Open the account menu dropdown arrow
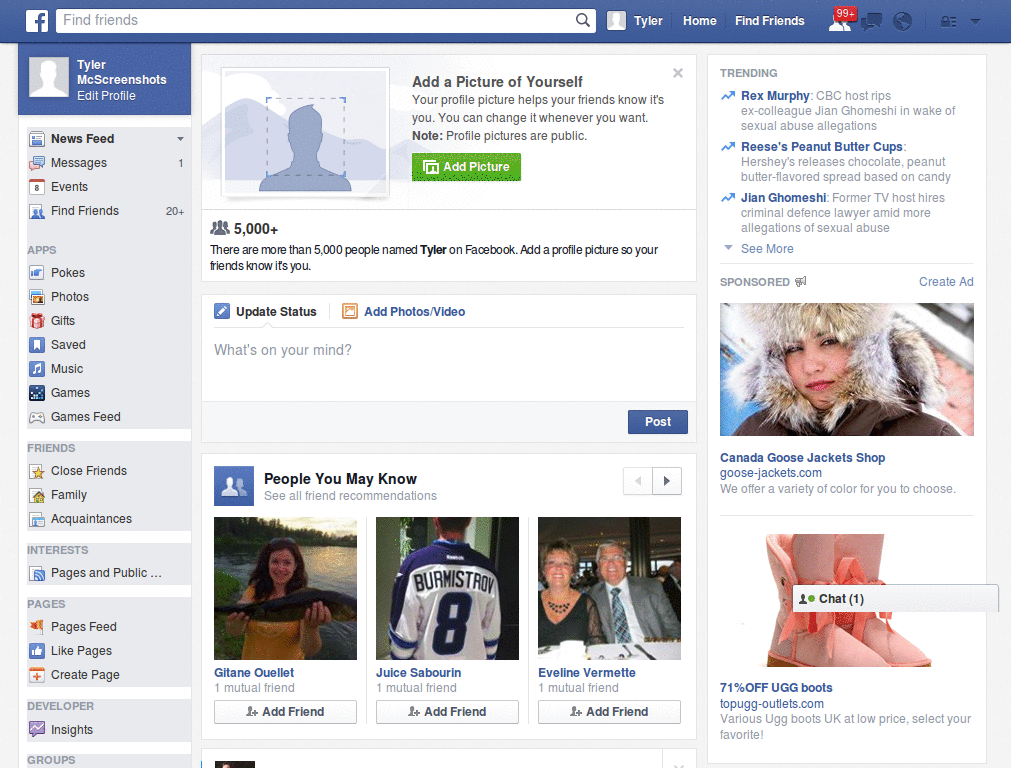The height and width of the screenshot is (768, 1024). click(x=976, y=22)
